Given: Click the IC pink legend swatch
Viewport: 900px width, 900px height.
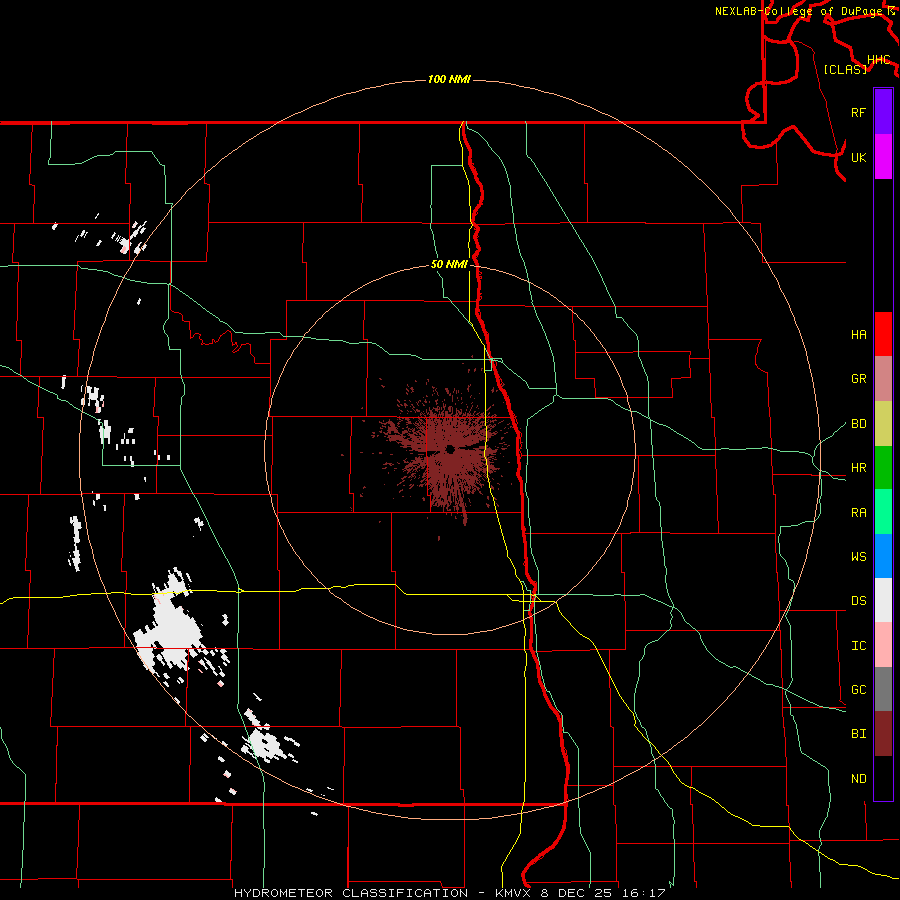Looking at the screenshot, I should [883, 645].
